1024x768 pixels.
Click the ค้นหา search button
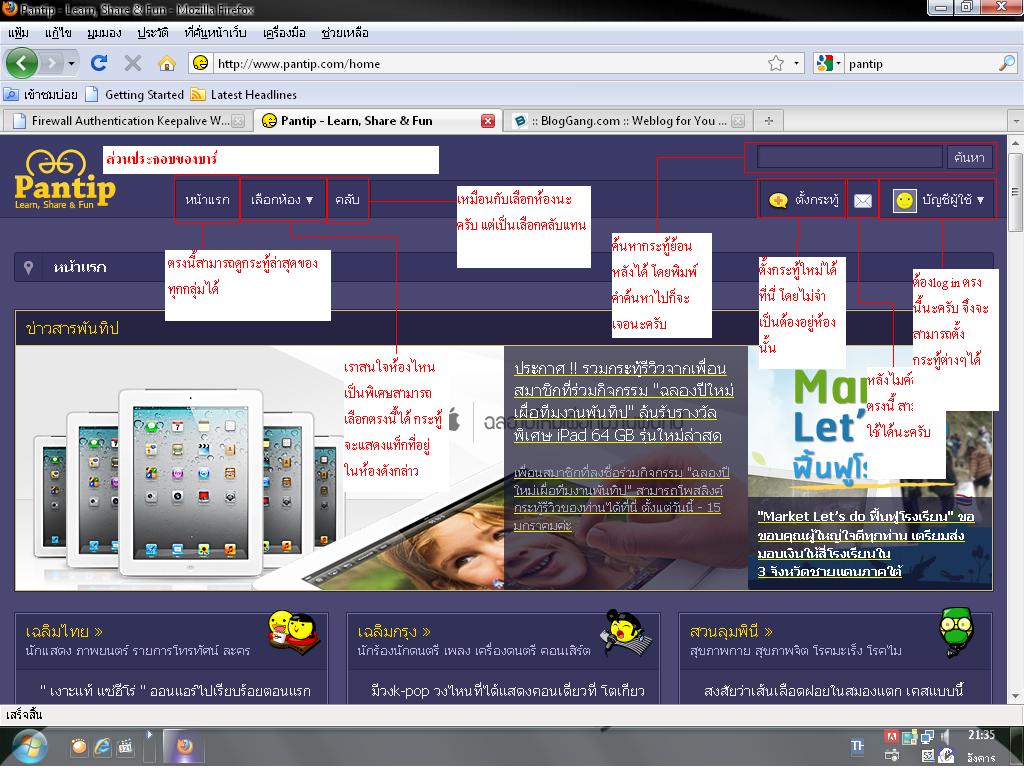click(x=969, y=157)
